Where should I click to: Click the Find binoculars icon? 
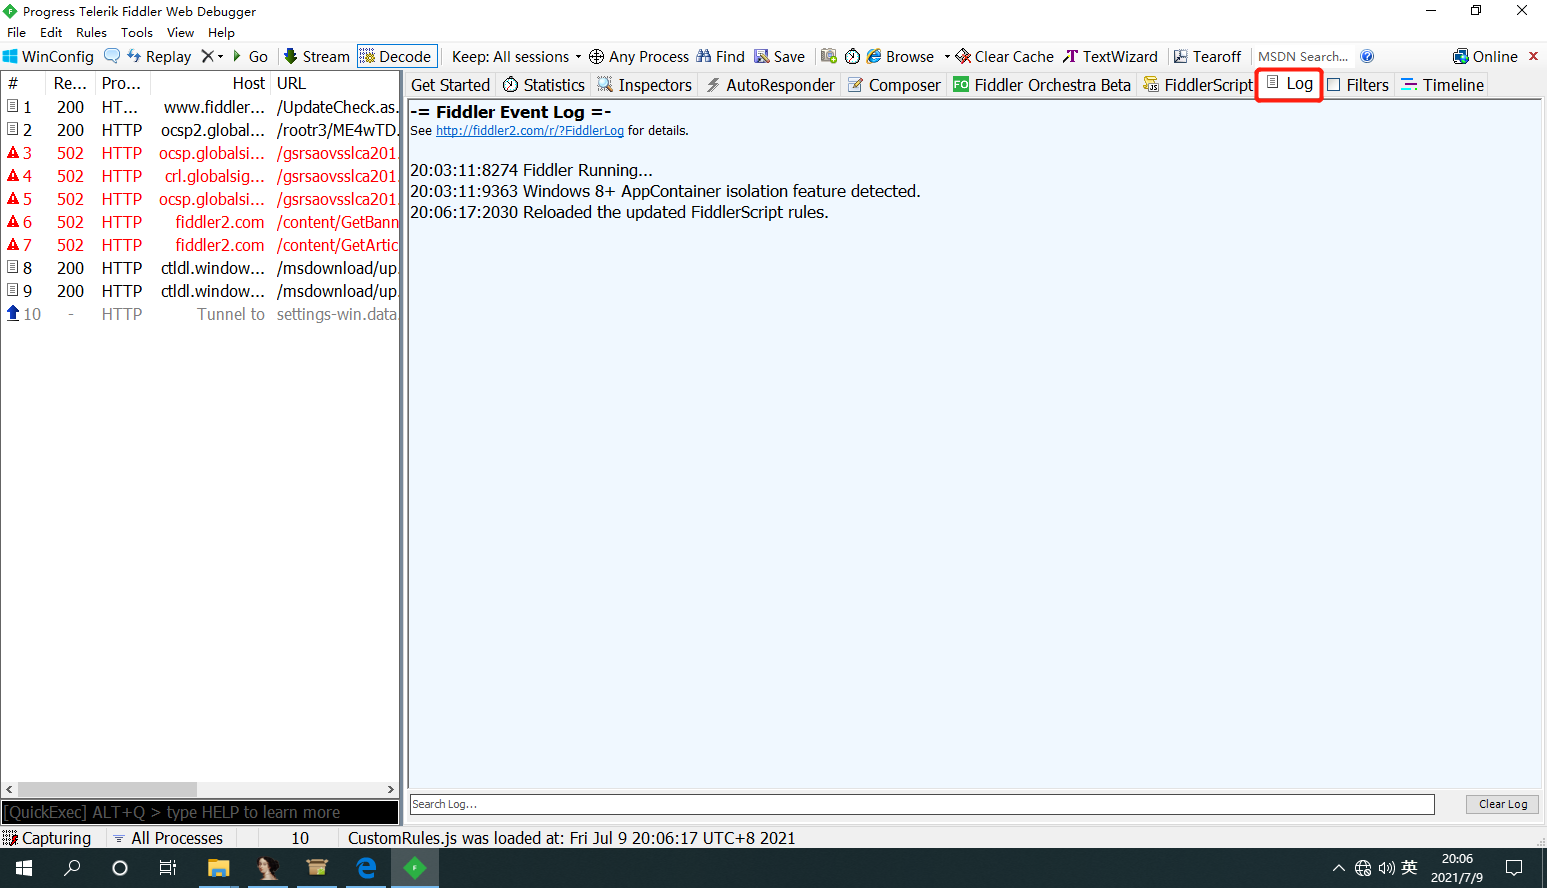point(704,57)
